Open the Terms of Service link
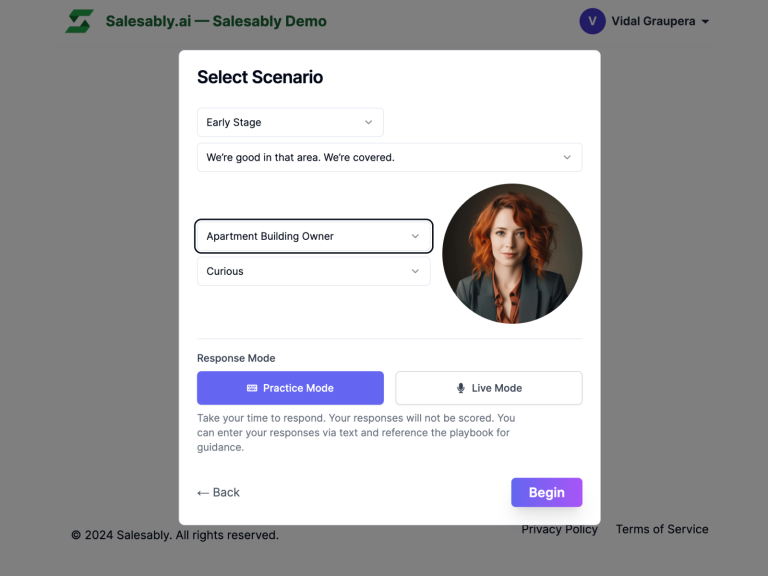Screen dimensions: 768x576 [661, 529]
